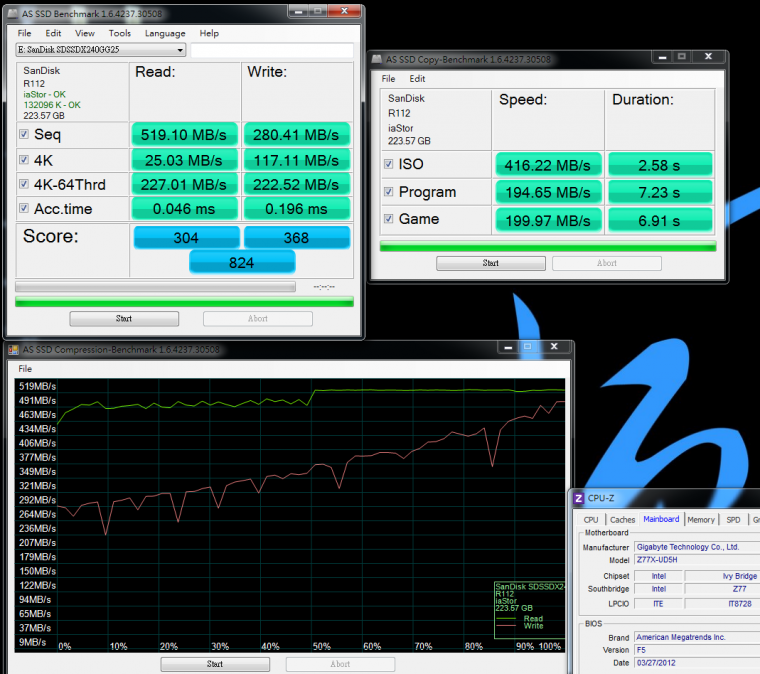Uncheck the Seq test checkbox
Screen dimensions: 760x674
click(24, 134)
